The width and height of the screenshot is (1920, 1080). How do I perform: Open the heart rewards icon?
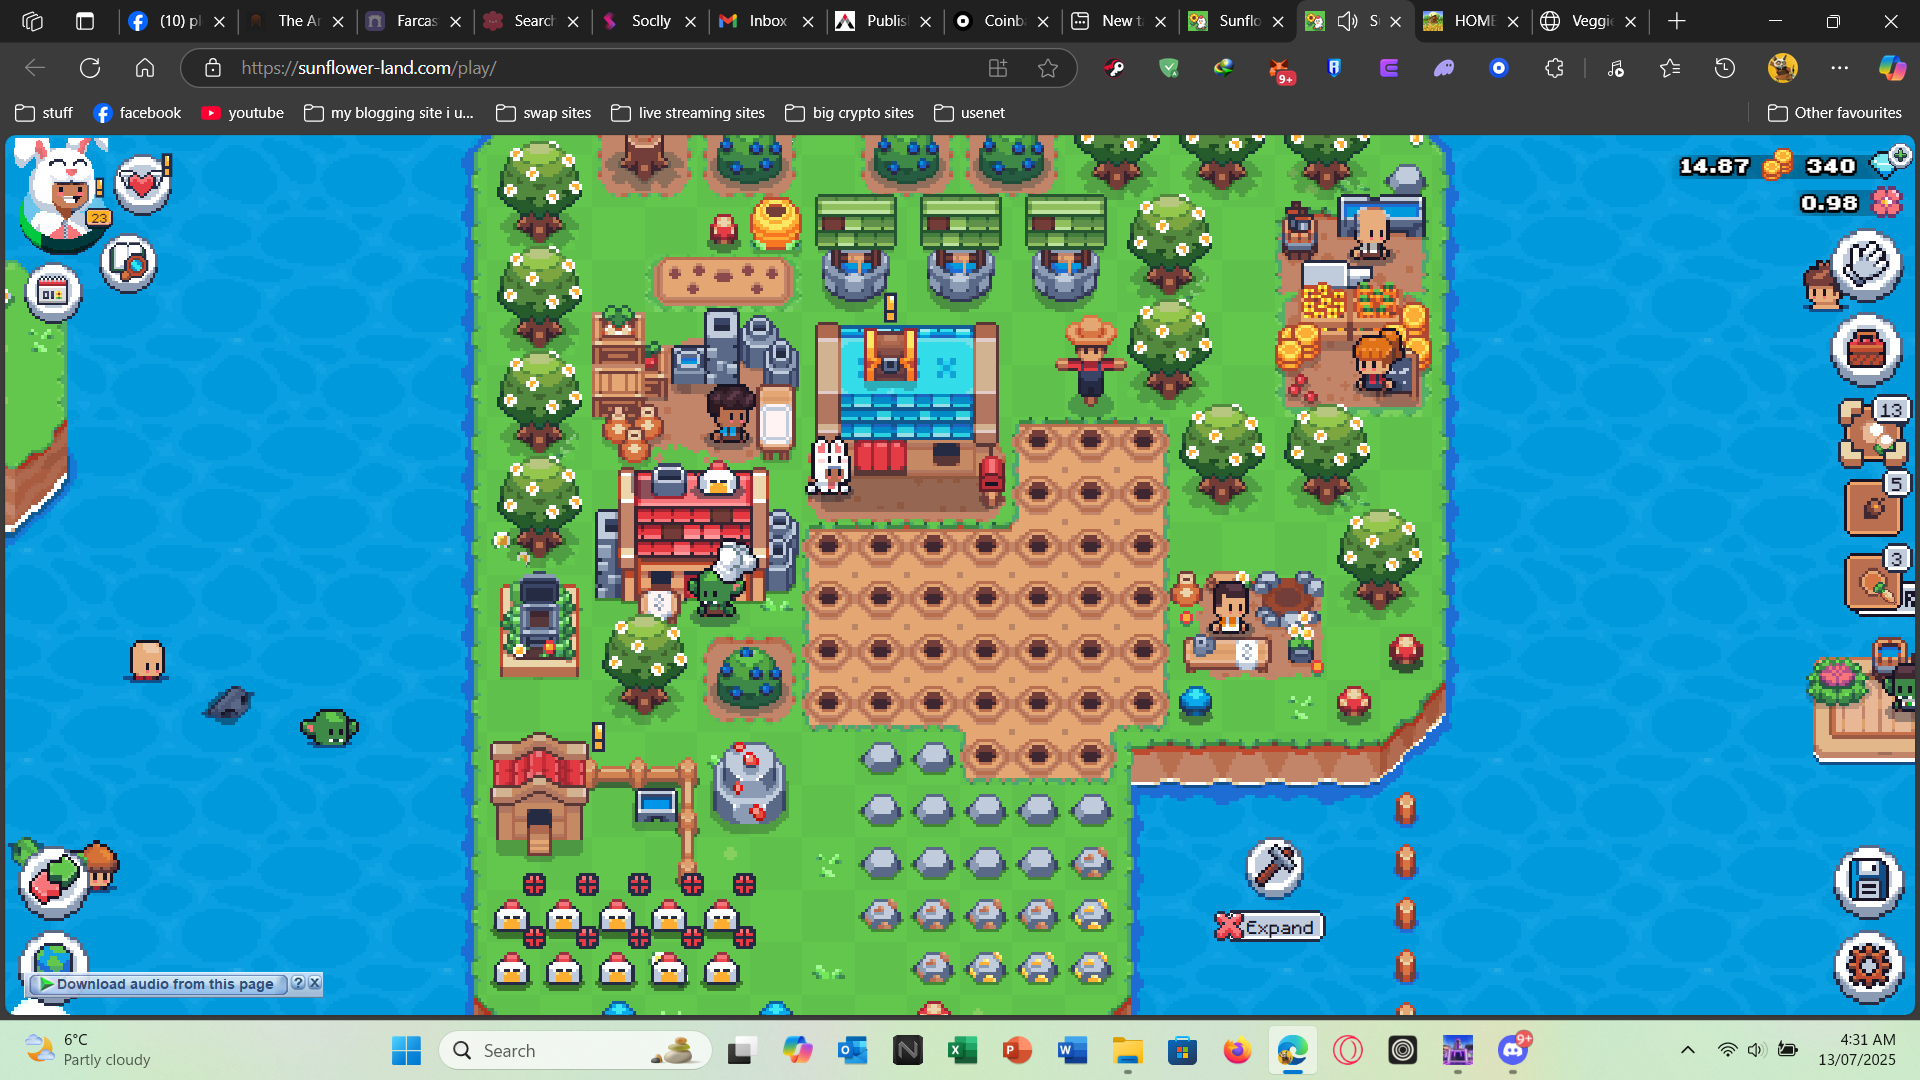tap(142, 185)
